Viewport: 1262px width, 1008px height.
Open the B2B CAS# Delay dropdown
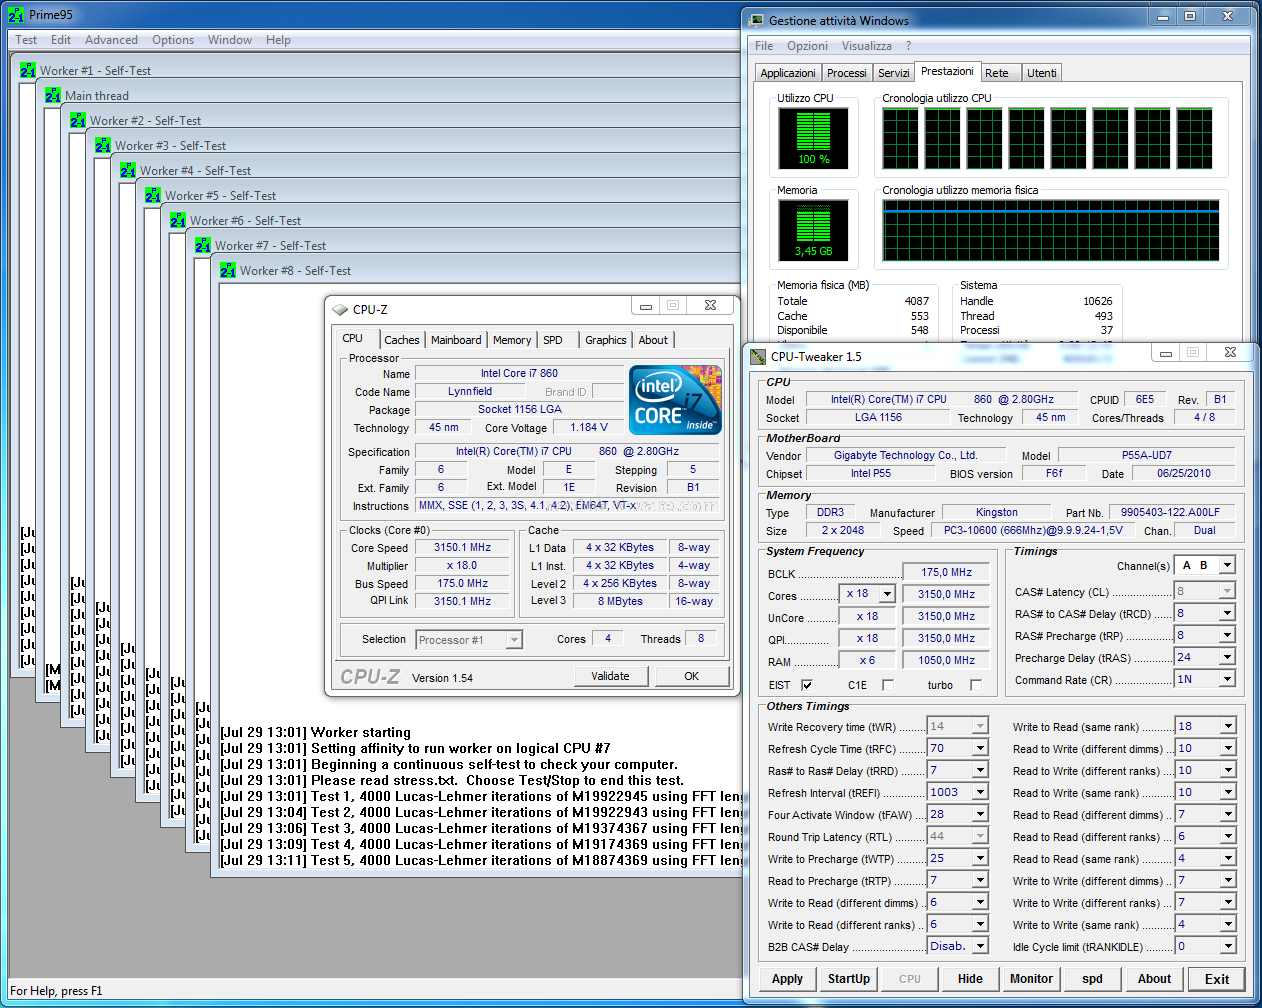point(980,946)
